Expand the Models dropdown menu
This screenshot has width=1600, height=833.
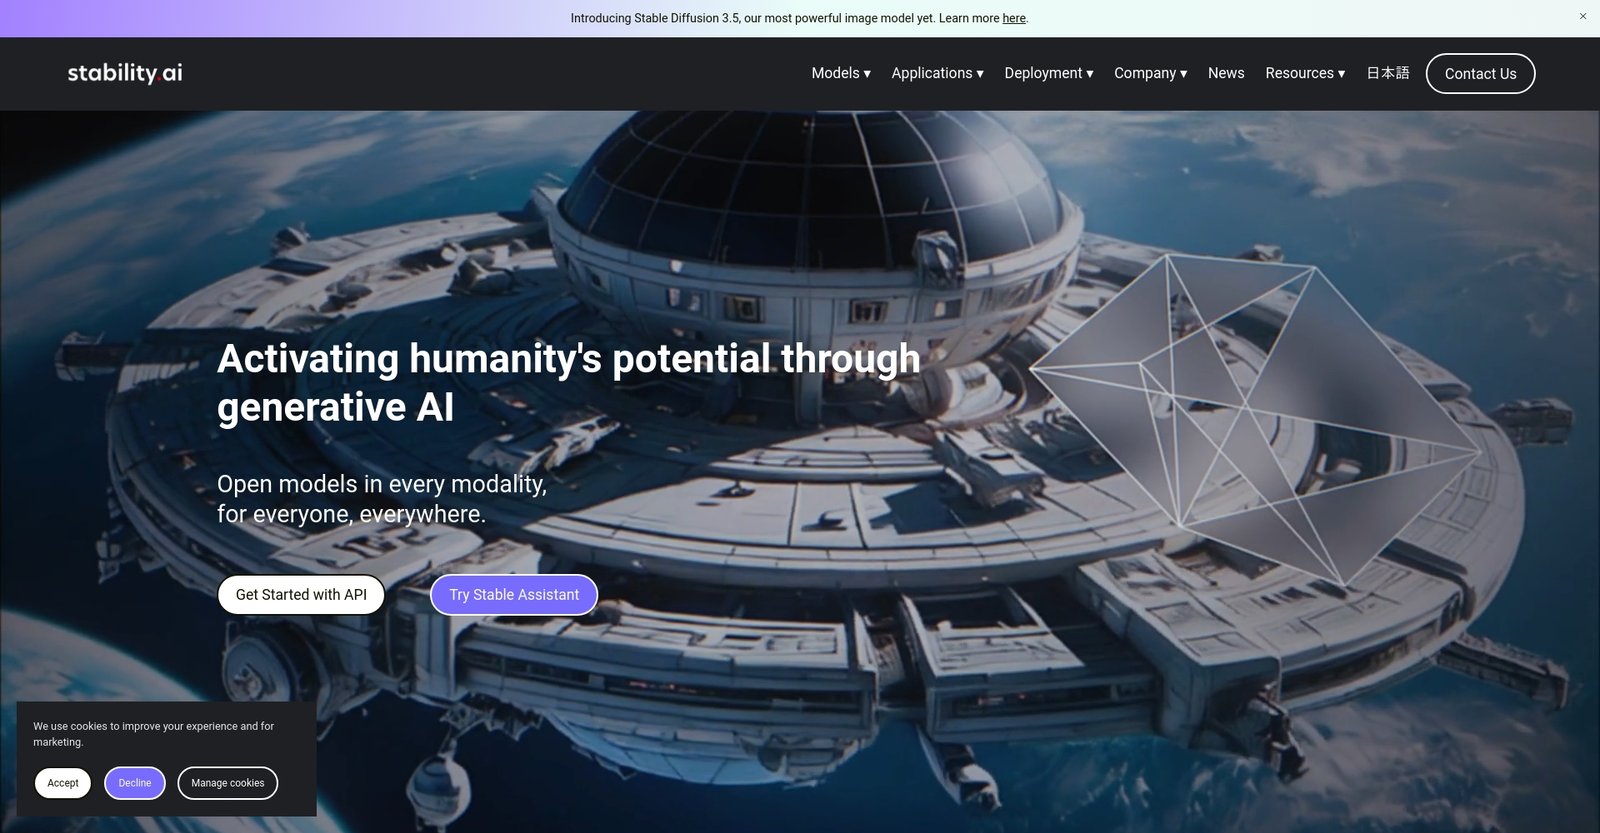841,73
